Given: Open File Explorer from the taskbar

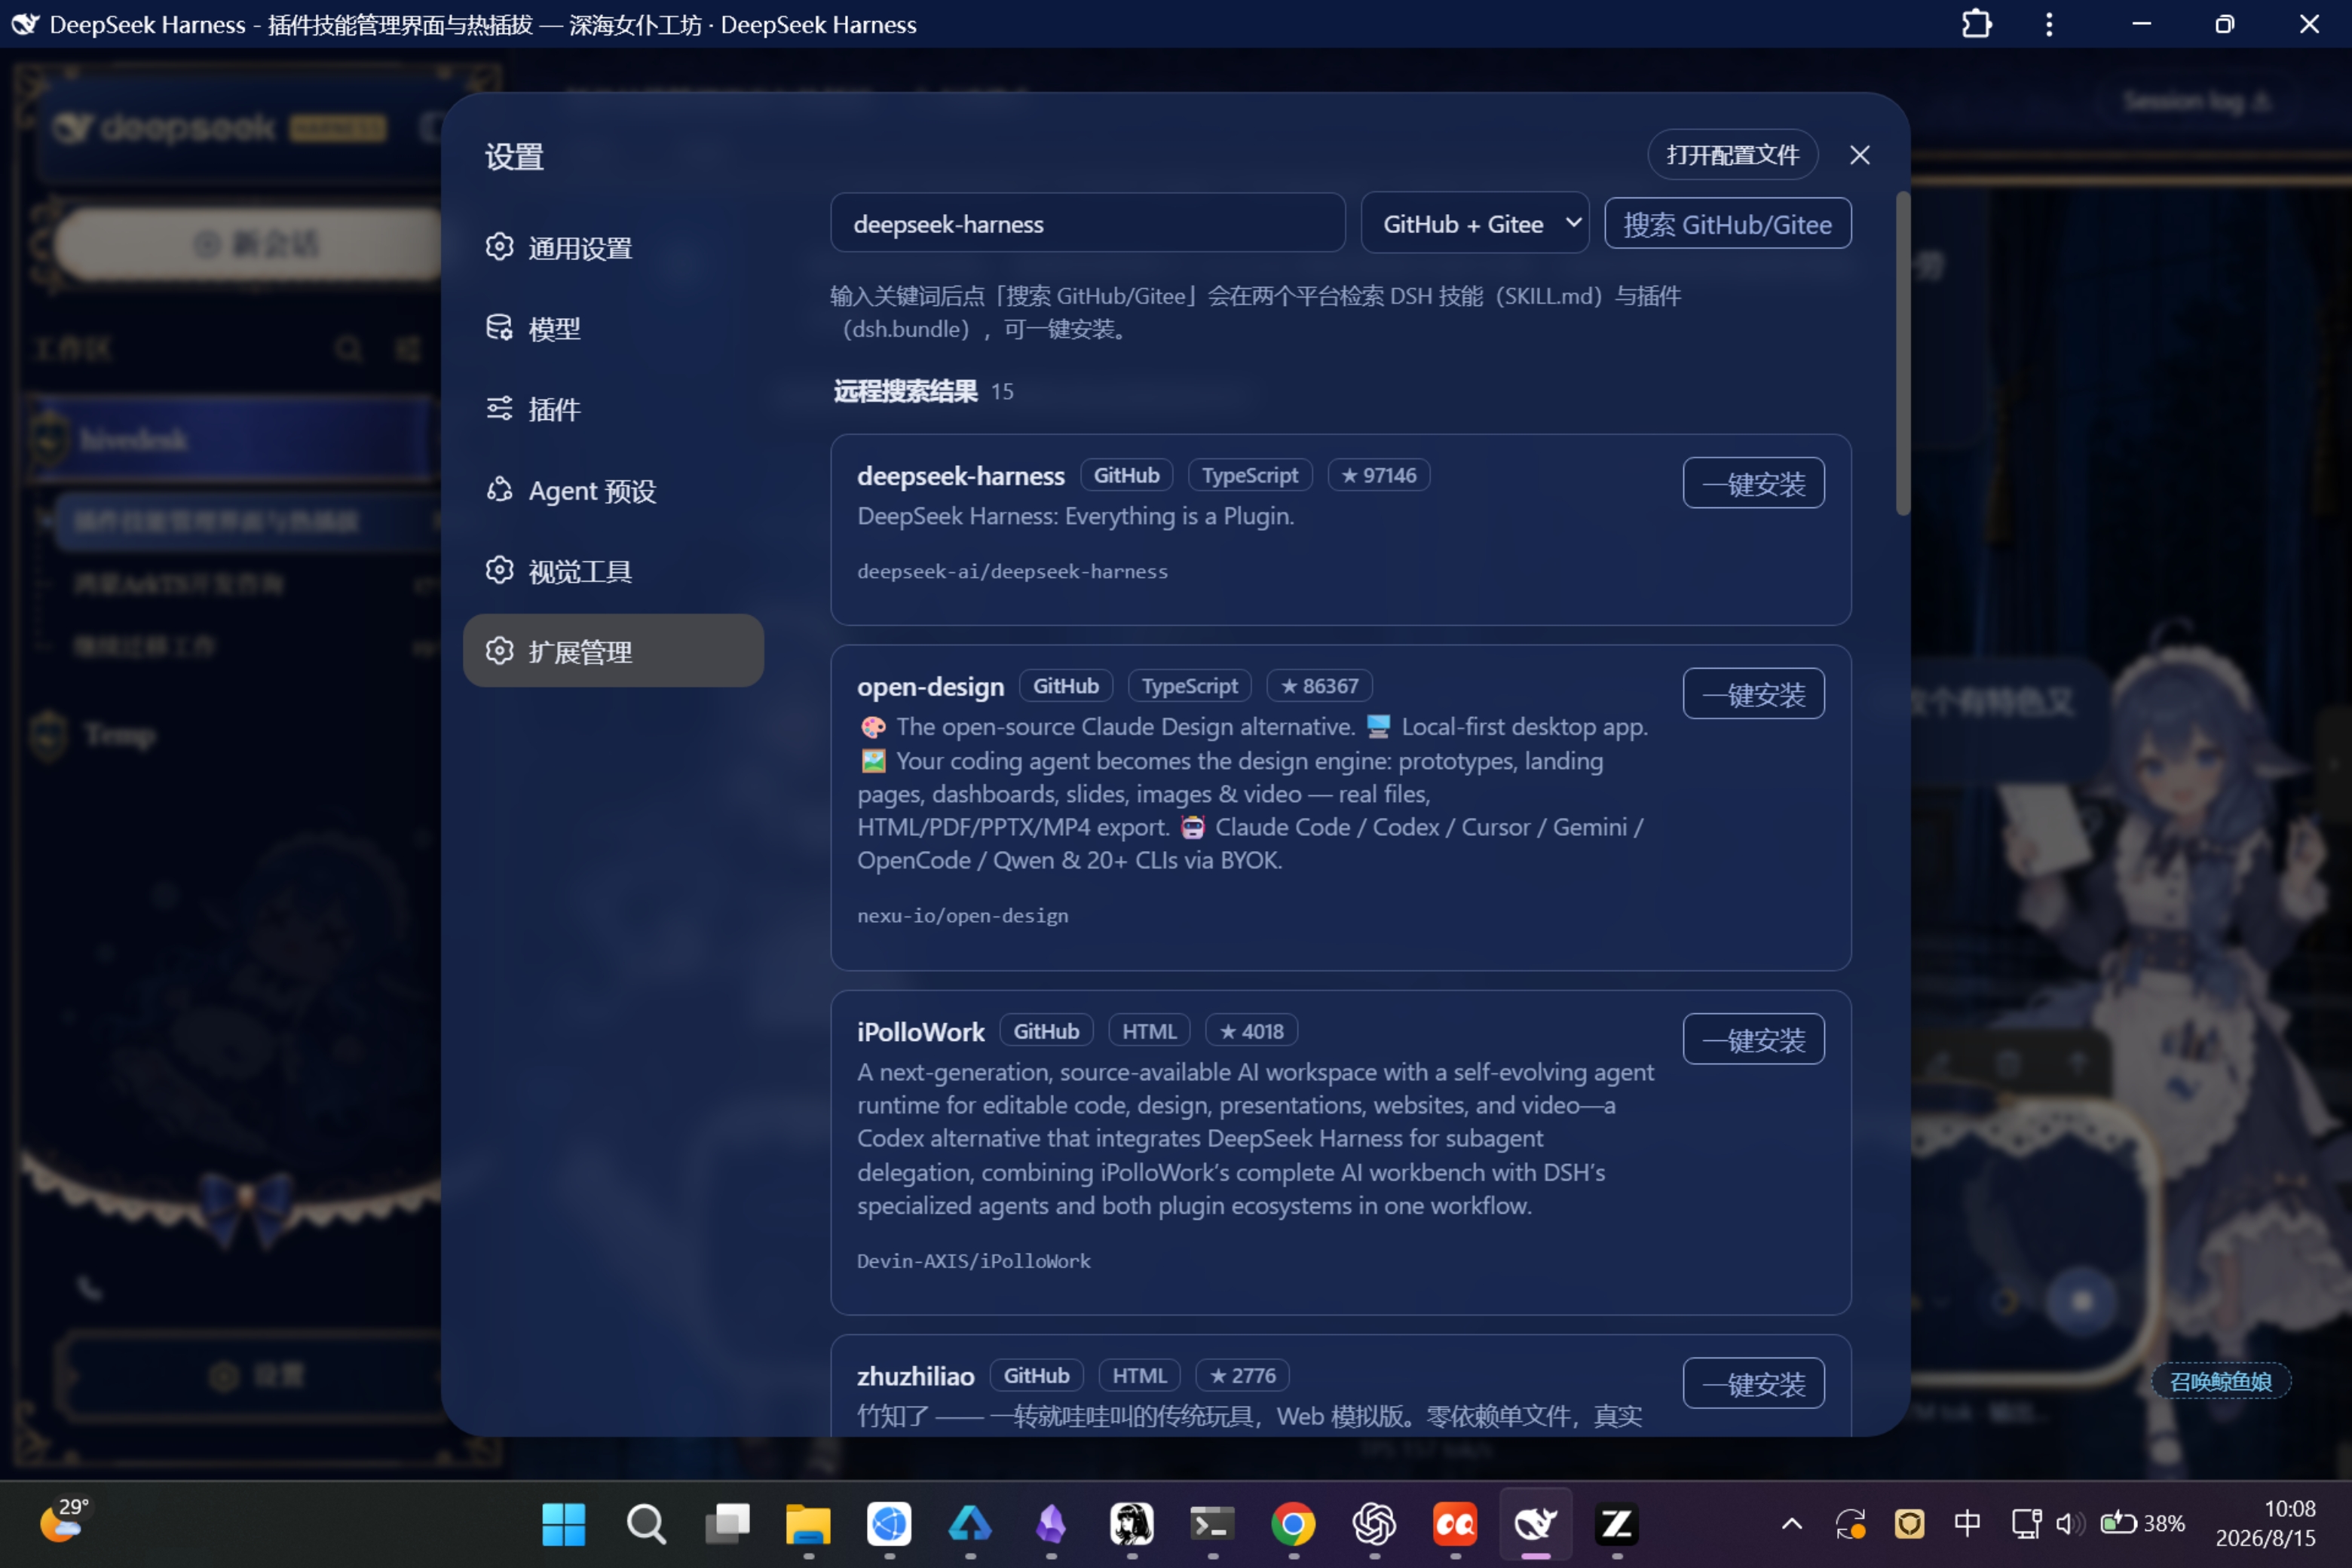Looking at the screenshot, I should 808,1524.
